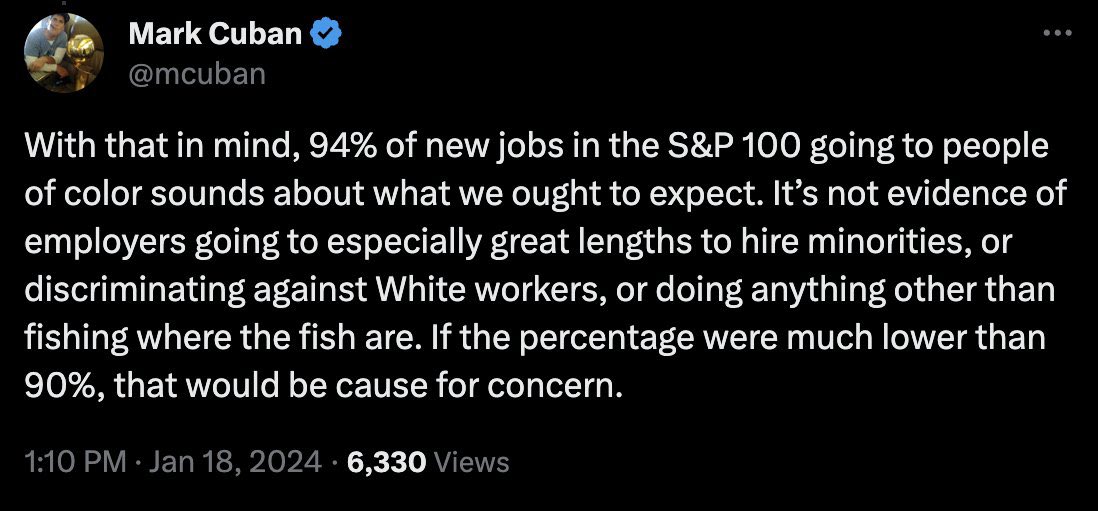Click the 6,330 view count number

pos(386,462)
